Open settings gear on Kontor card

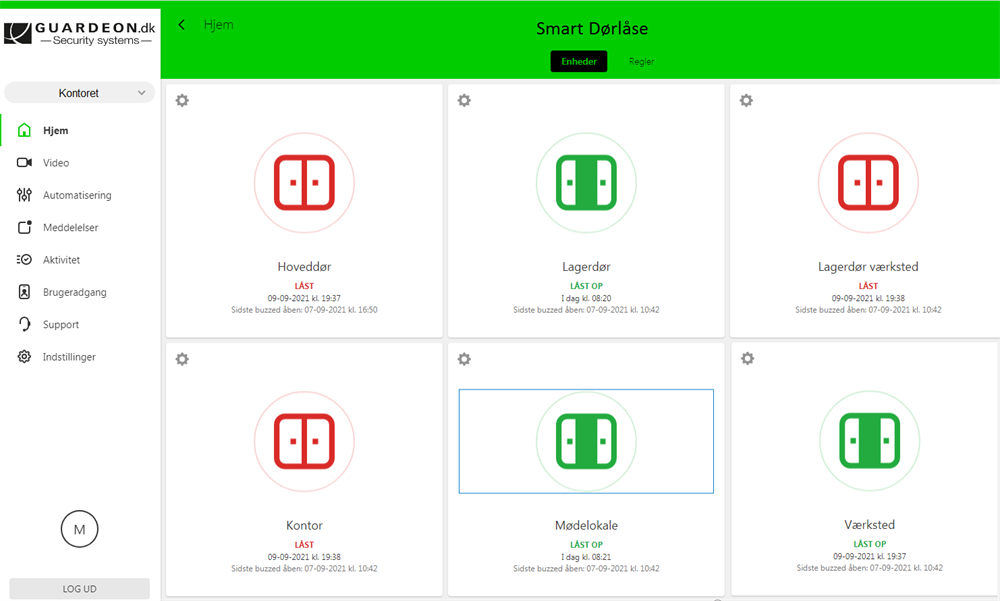[x=182, y=359]
